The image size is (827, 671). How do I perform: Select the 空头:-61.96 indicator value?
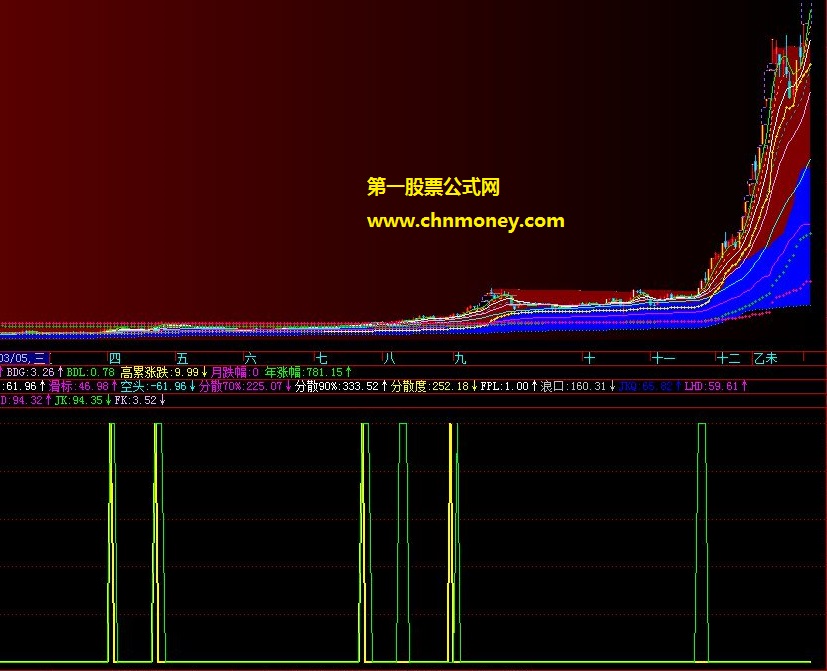[153, 386]
